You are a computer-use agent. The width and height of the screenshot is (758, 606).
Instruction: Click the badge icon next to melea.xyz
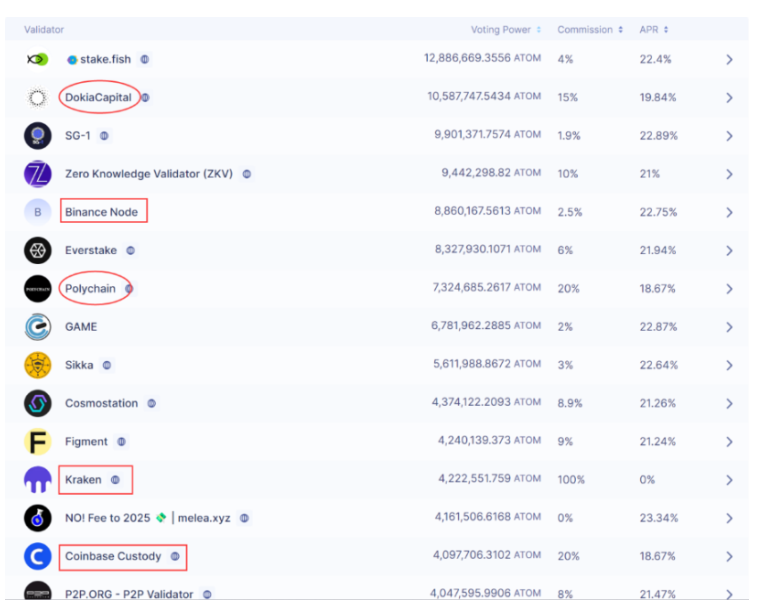(x=245, y=518)
